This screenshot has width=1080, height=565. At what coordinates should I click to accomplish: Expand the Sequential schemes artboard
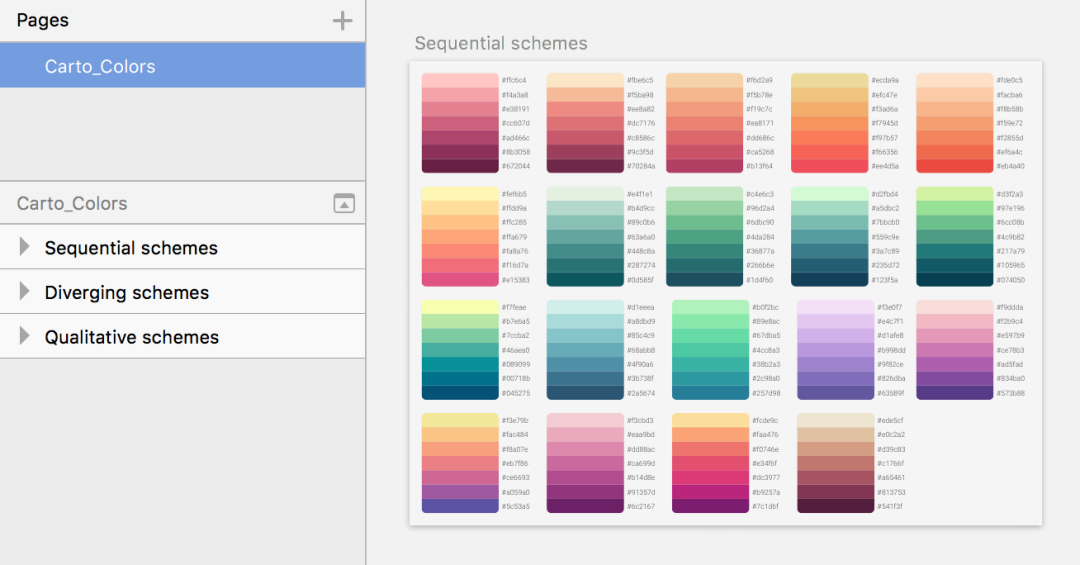point(25,247)
